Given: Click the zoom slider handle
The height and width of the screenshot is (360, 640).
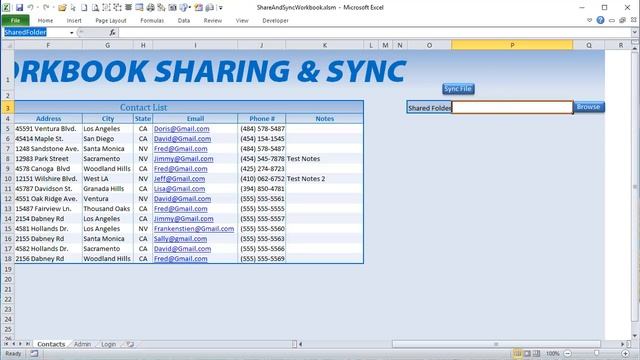Looking at the screenshot, I should click(x=596, y=353).
